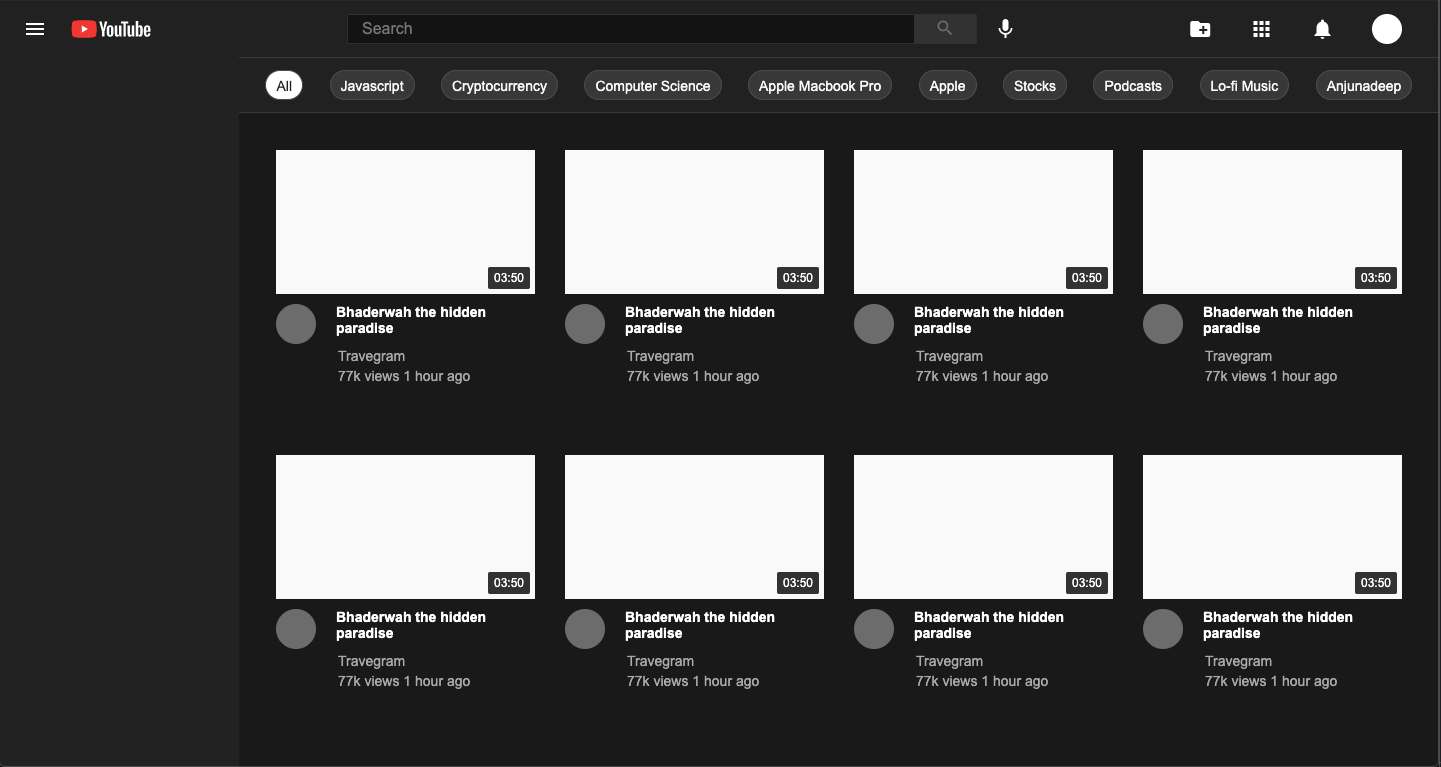The image size is (1441, 767).
Task: Click the search magnifier icon
Action: (x=944, y=29)
